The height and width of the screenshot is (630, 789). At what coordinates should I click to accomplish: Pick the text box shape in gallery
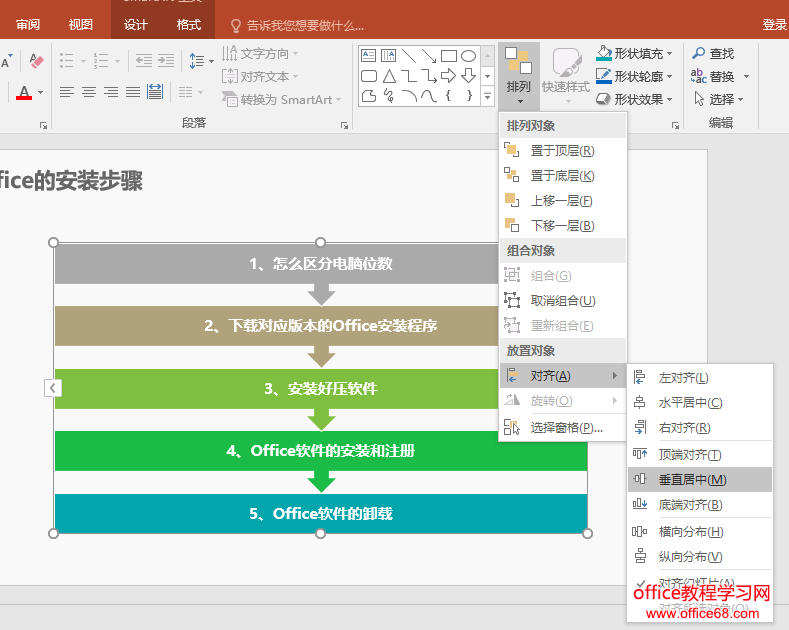pyautogui.click(x=369, y=55)
